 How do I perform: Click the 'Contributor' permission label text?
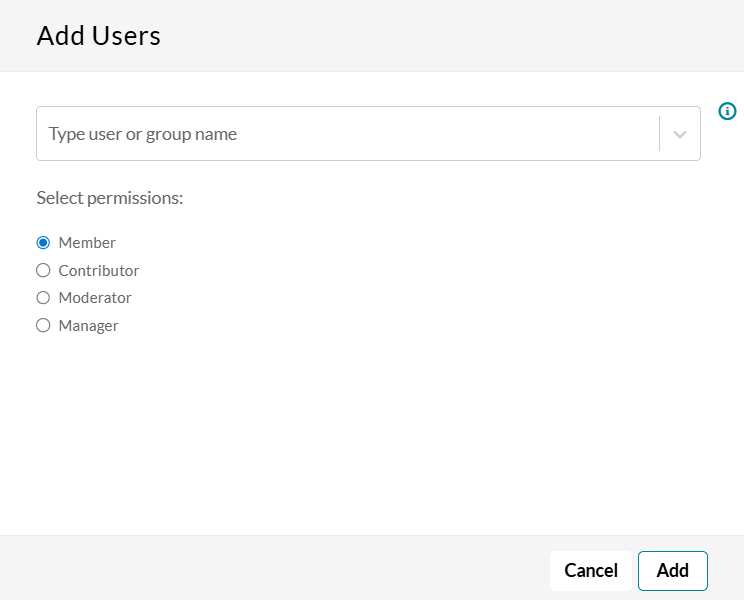[x=99, y=270]
